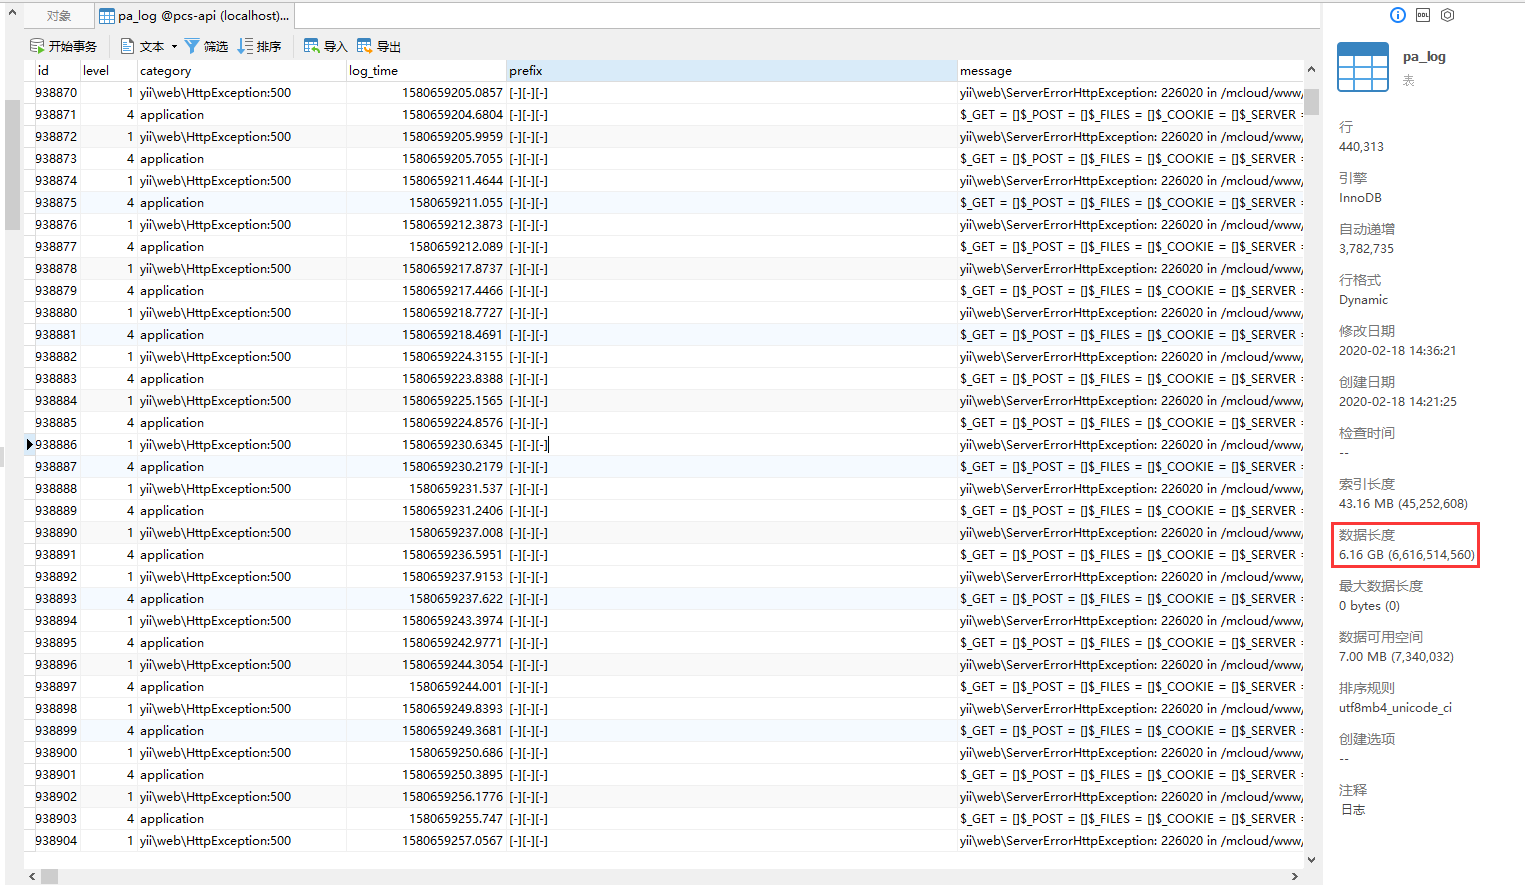Switch to the 对象 tab
This screenshot has width=1525, height=885.
tap(59, 16)
